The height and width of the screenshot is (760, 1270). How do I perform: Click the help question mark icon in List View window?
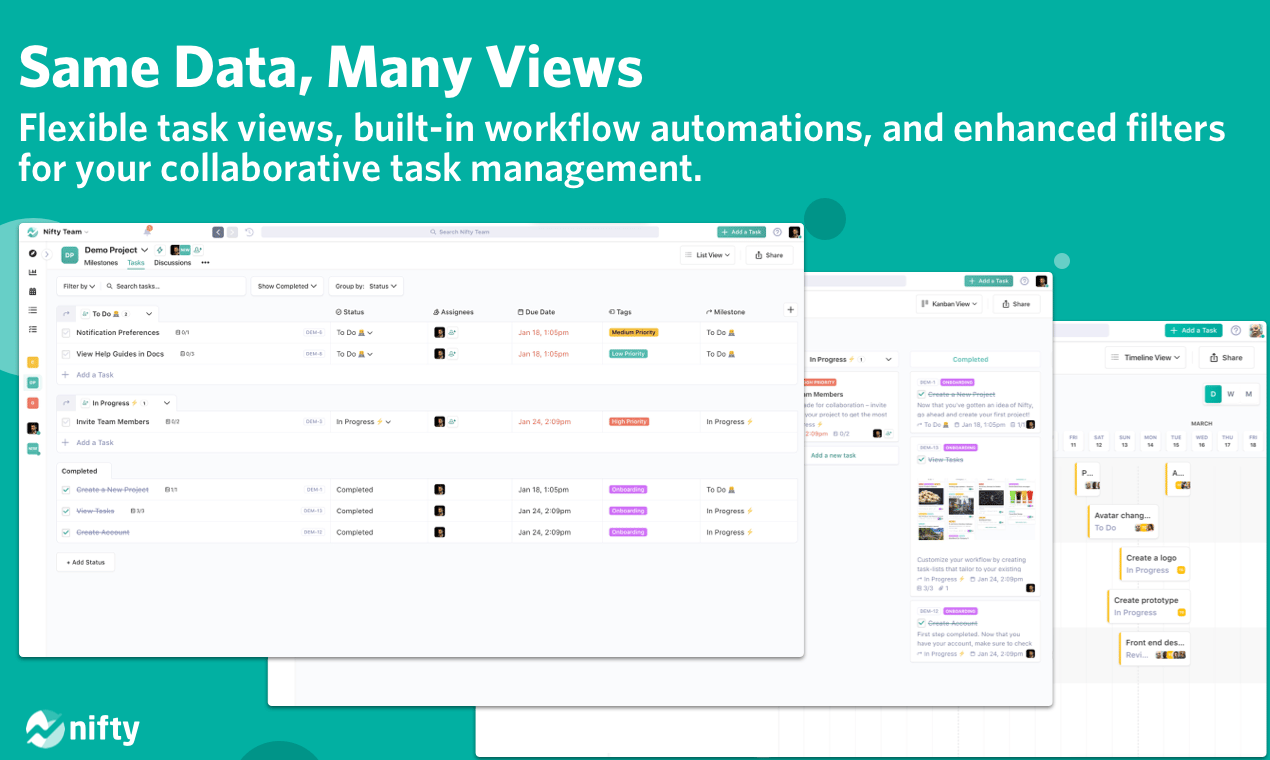(777, 232)
